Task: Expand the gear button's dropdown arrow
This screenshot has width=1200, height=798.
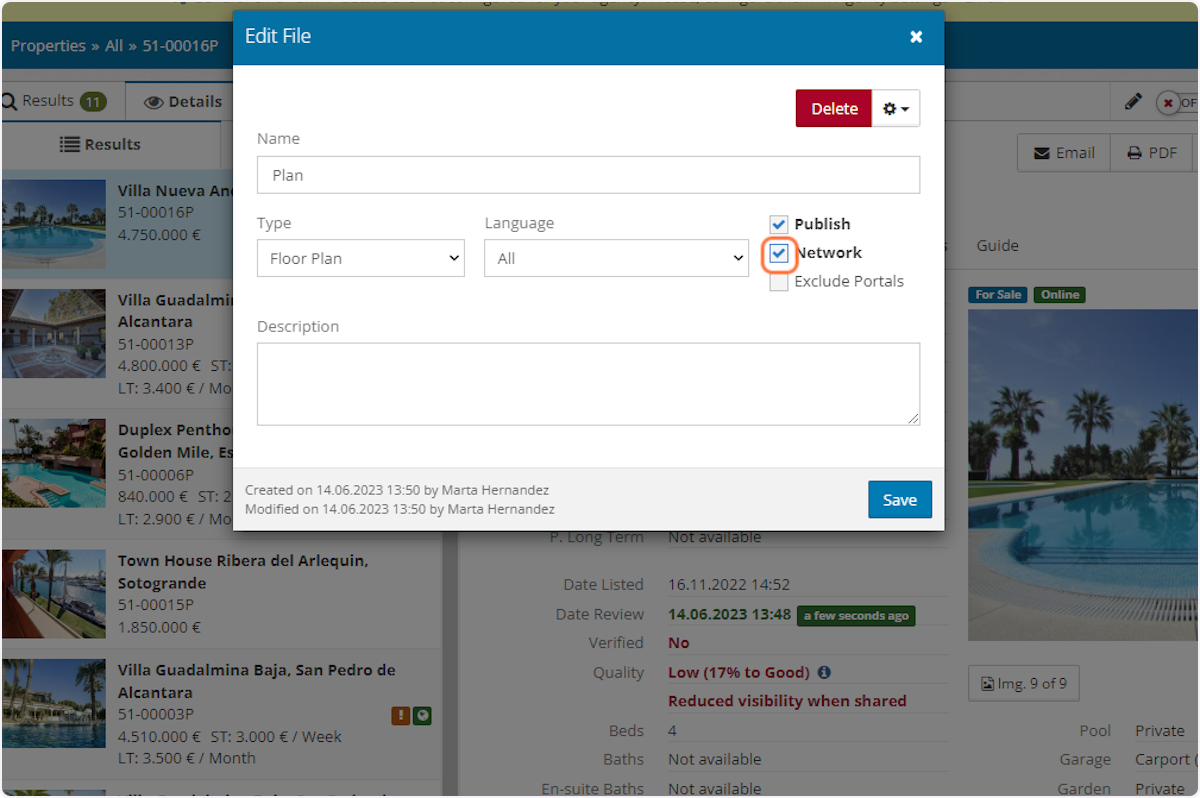Action: pyautogui.click(x=904, y=108)
